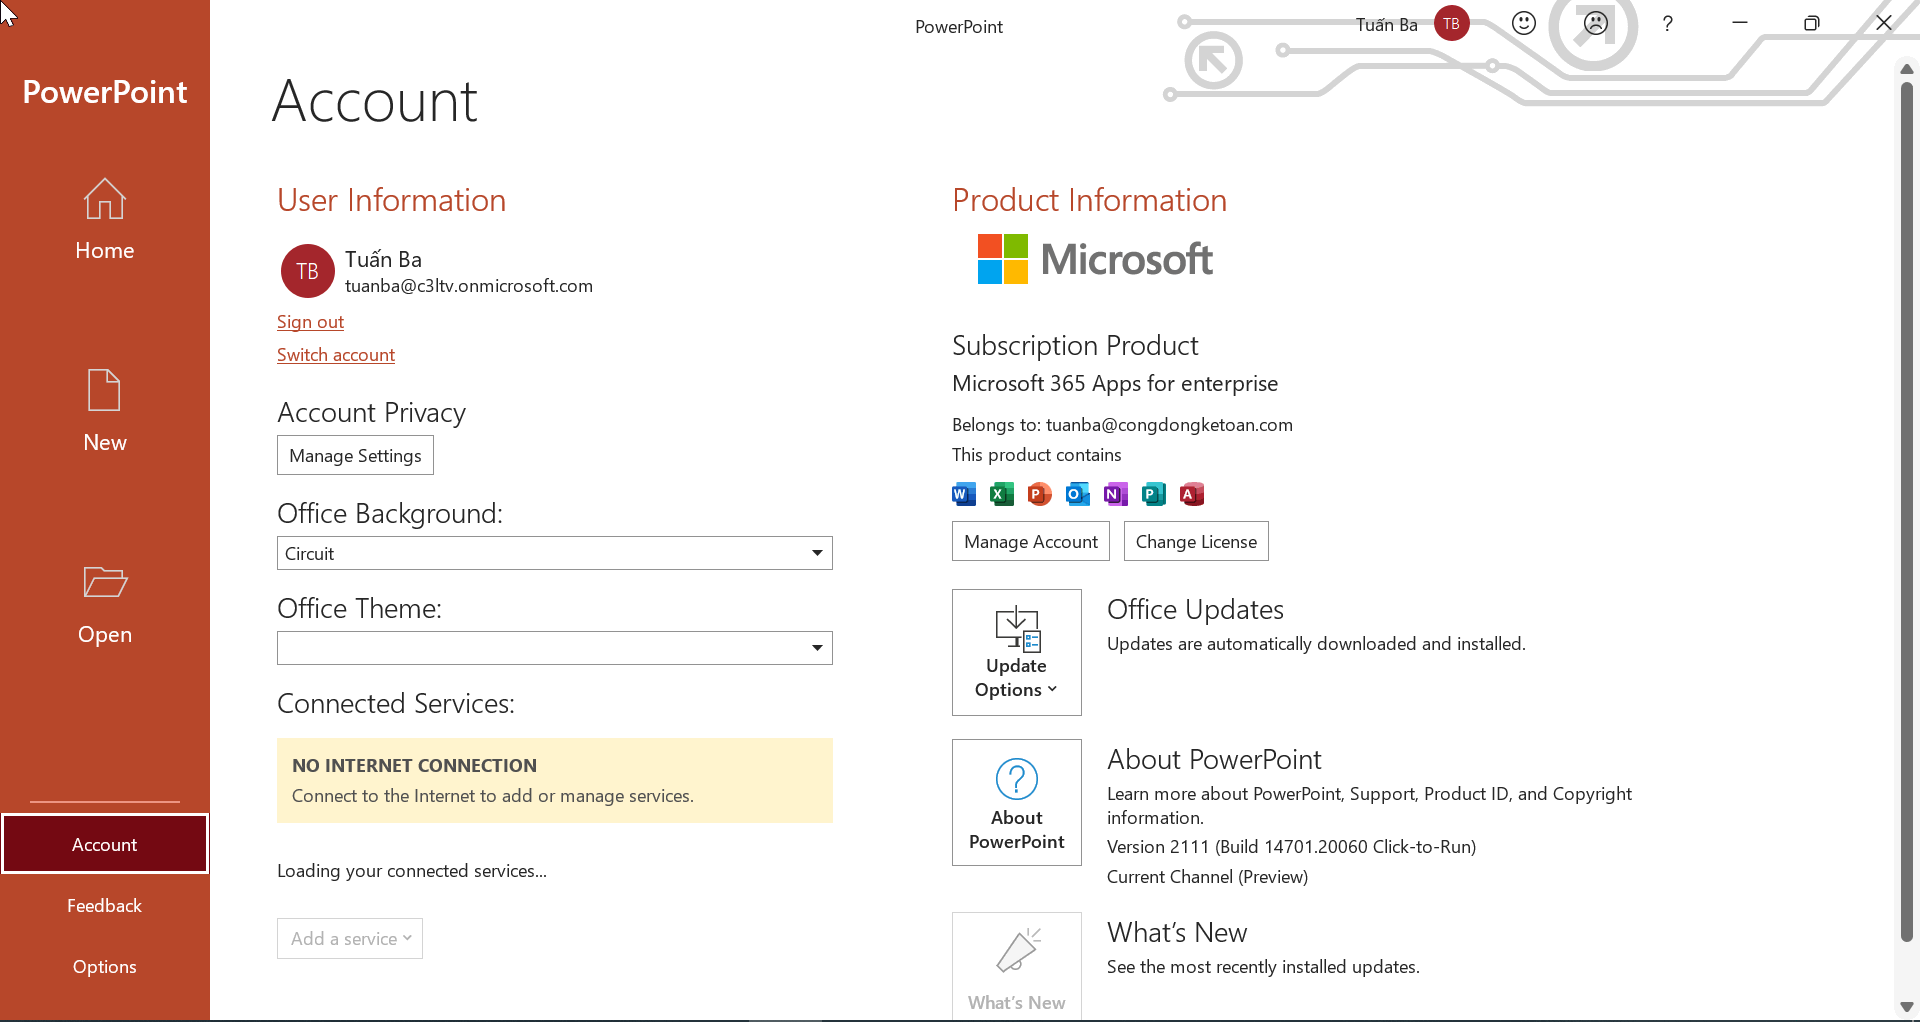Click the Outlook app icon
Image resolution: width=1920 pixels, height=1022 pixels.
(1078, 494)
